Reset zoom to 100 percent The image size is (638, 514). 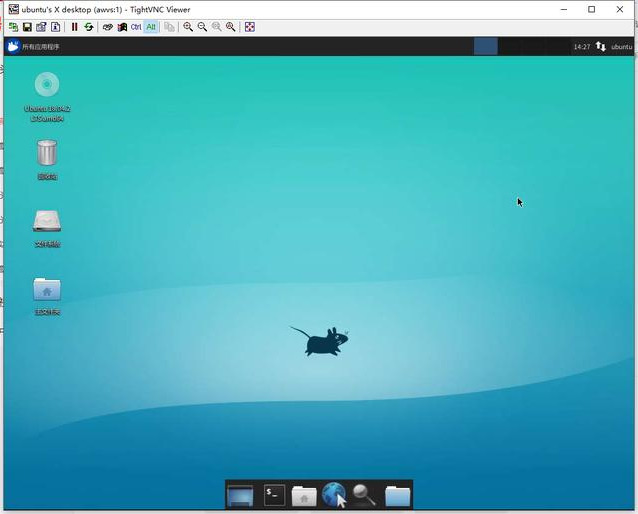[x=216, y=27]
